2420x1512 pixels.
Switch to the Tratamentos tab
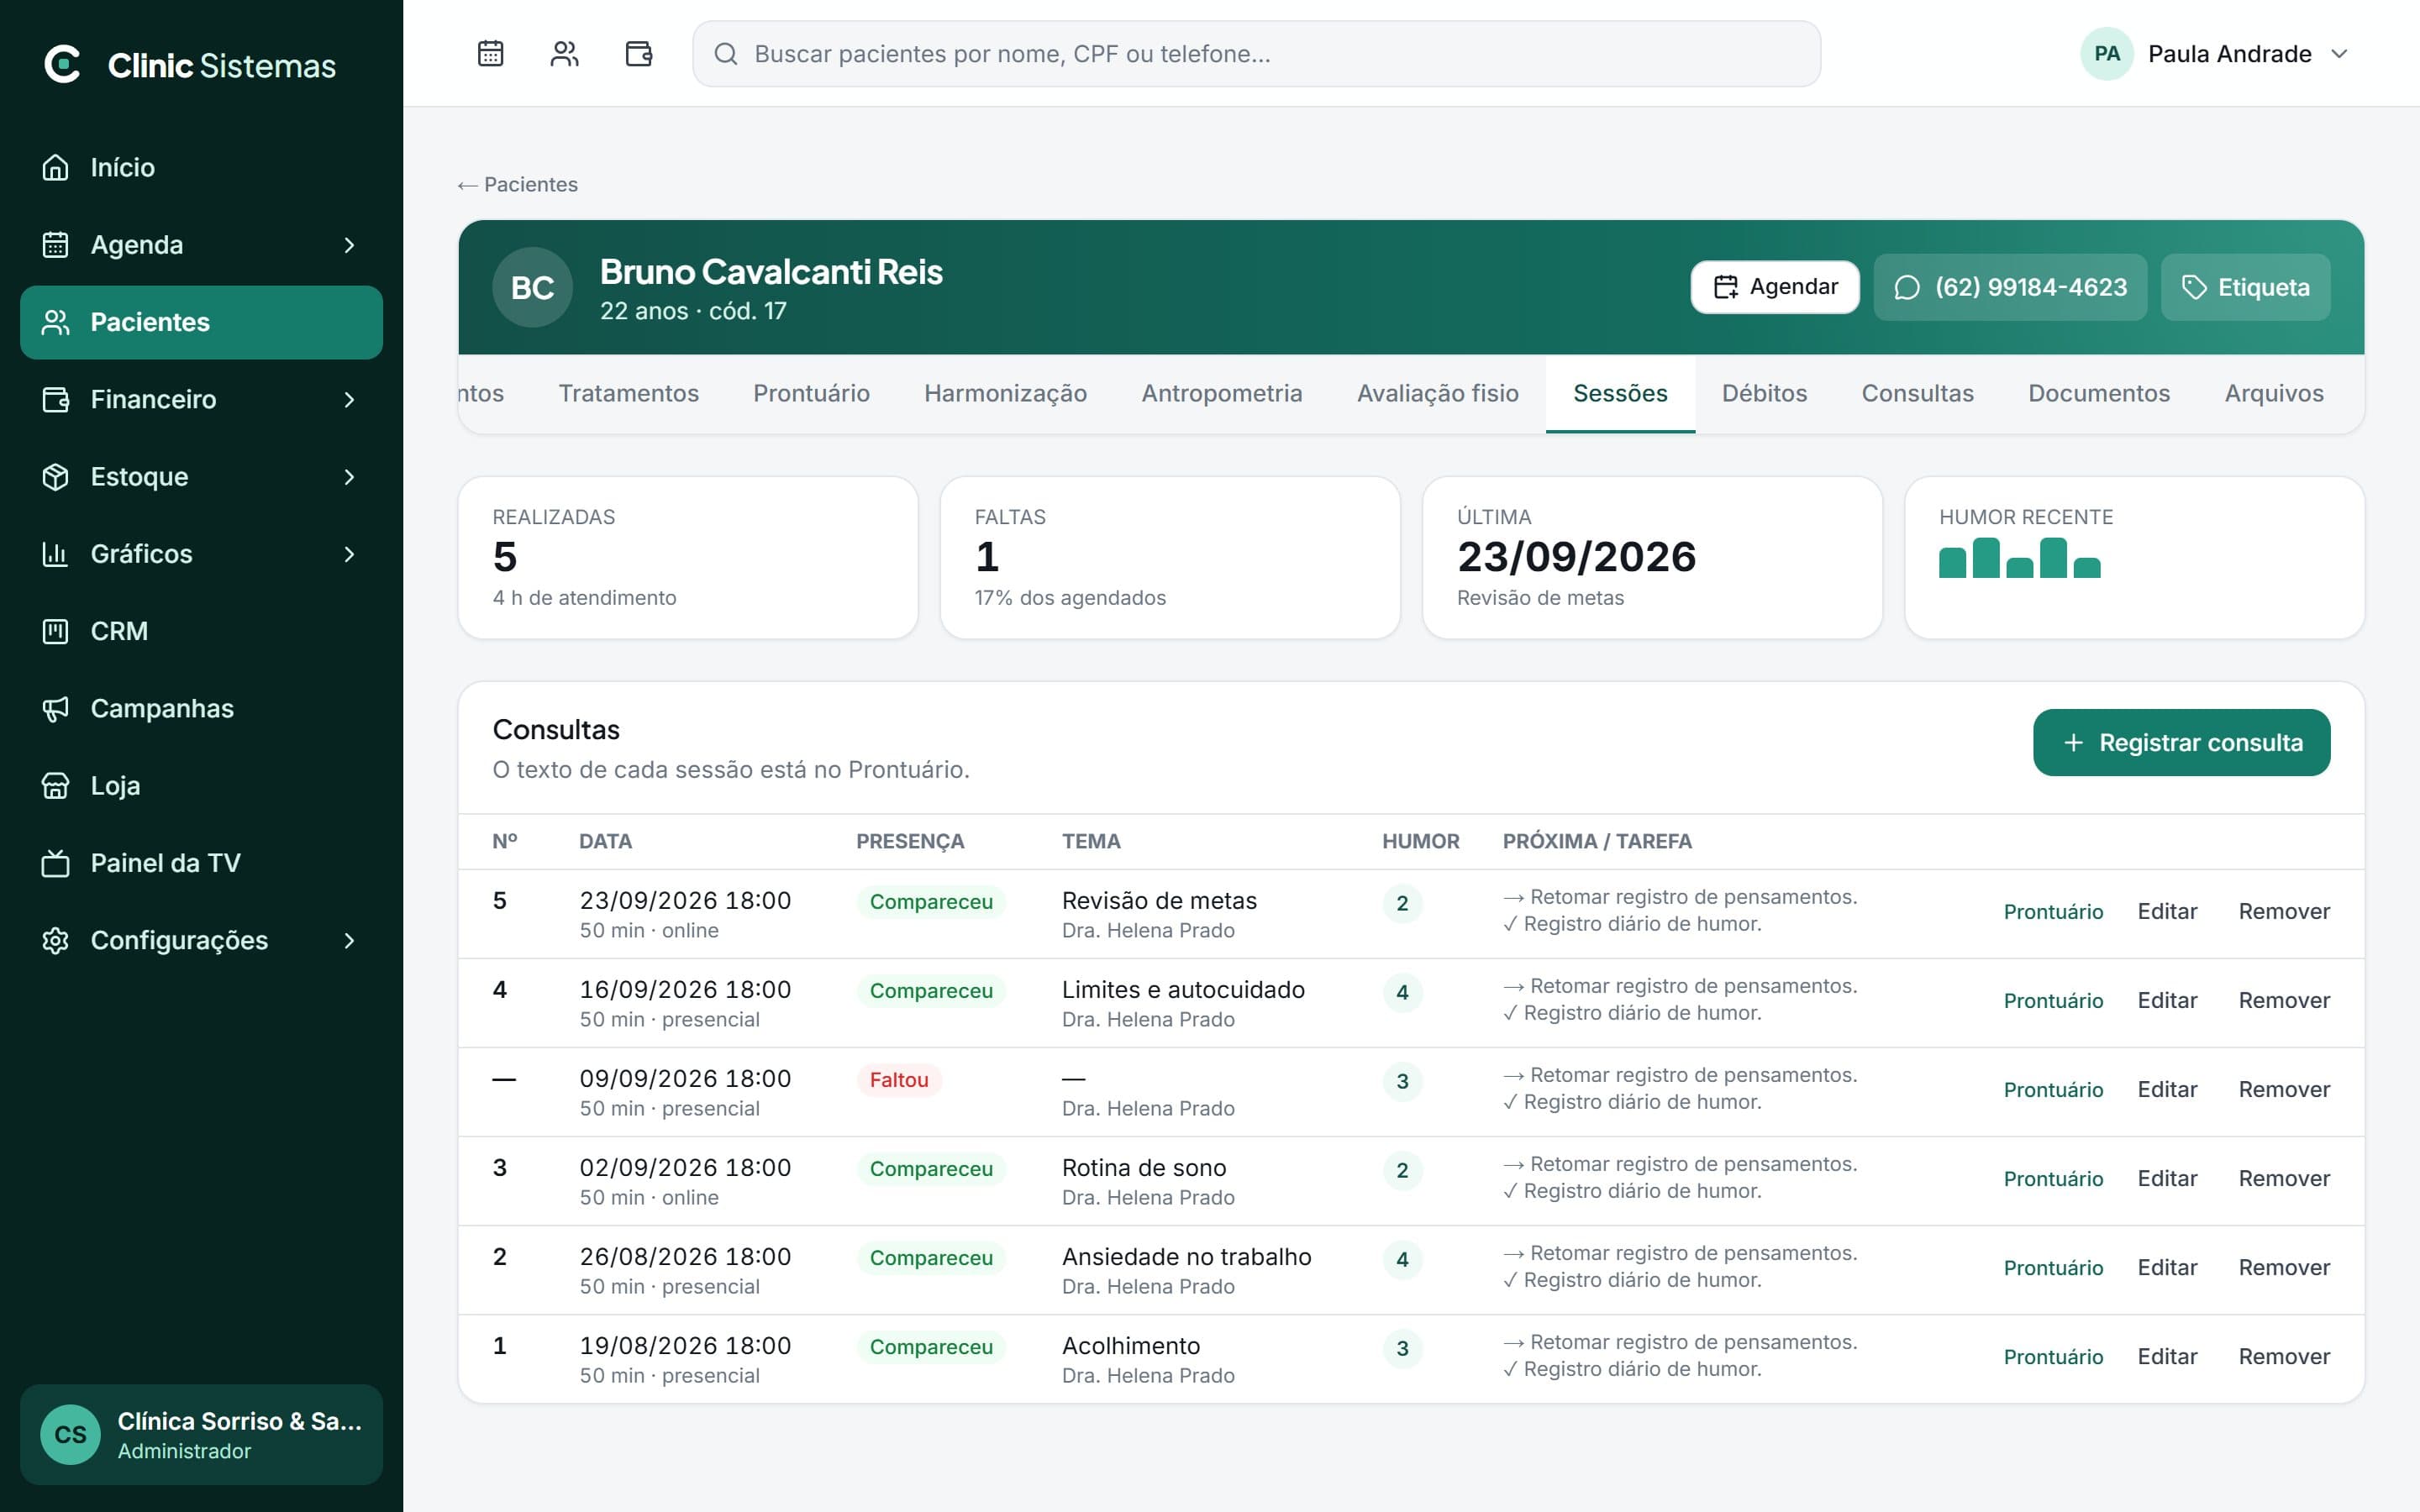pyautogui.click(x=628, y=393)
